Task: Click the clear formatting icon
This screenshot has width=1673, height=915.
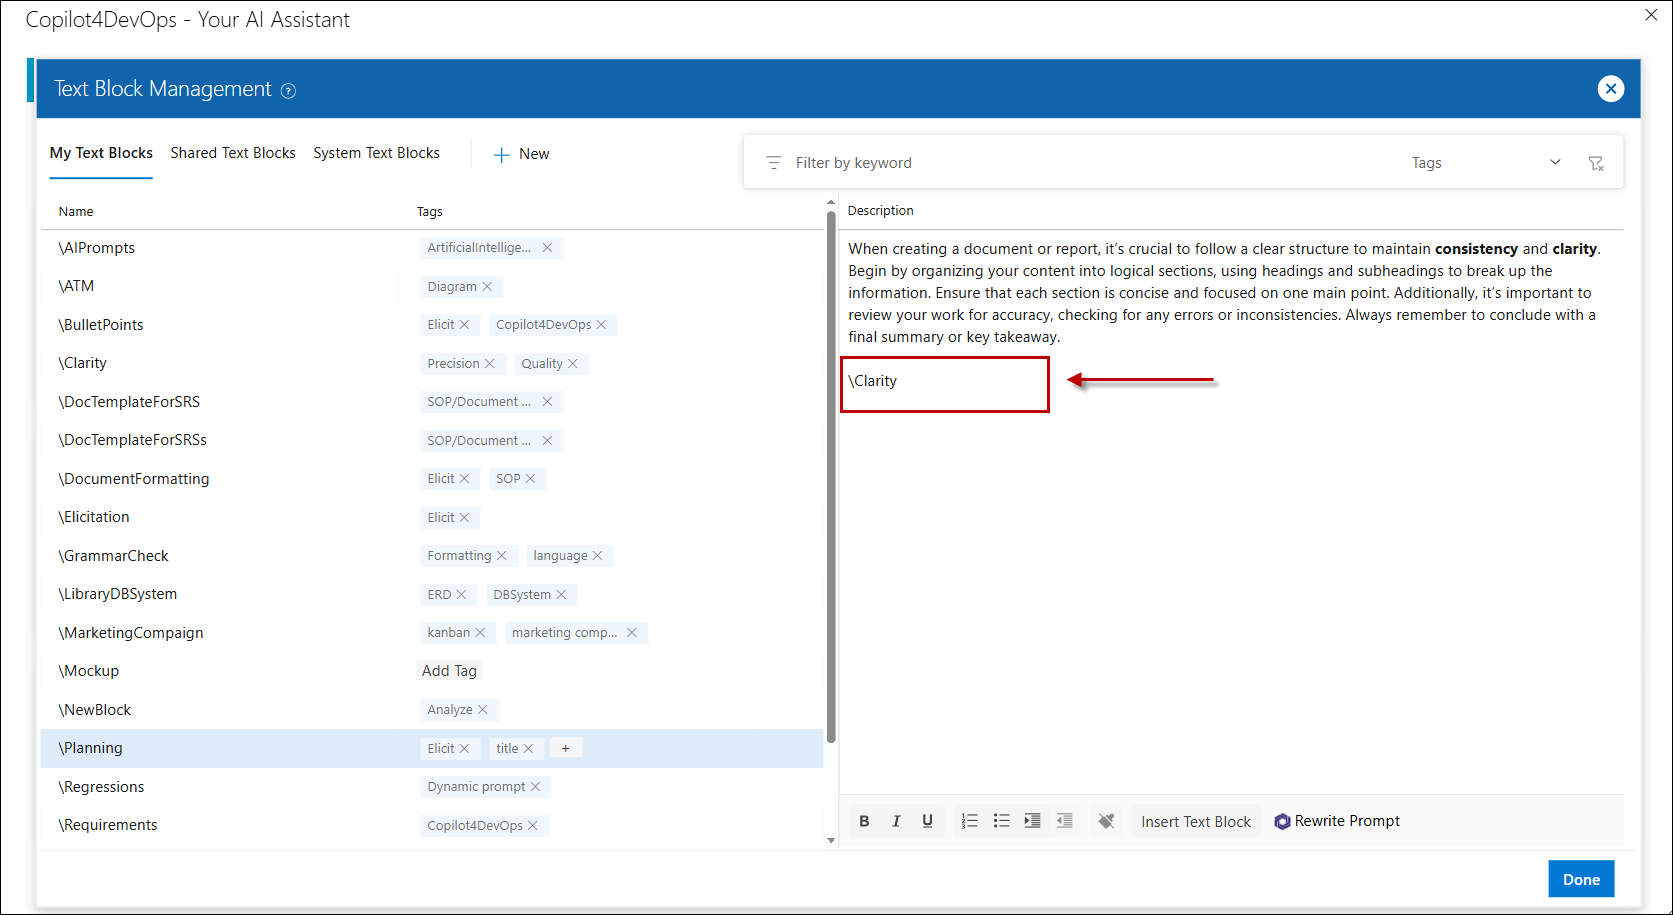Action: pos(1106,821)
